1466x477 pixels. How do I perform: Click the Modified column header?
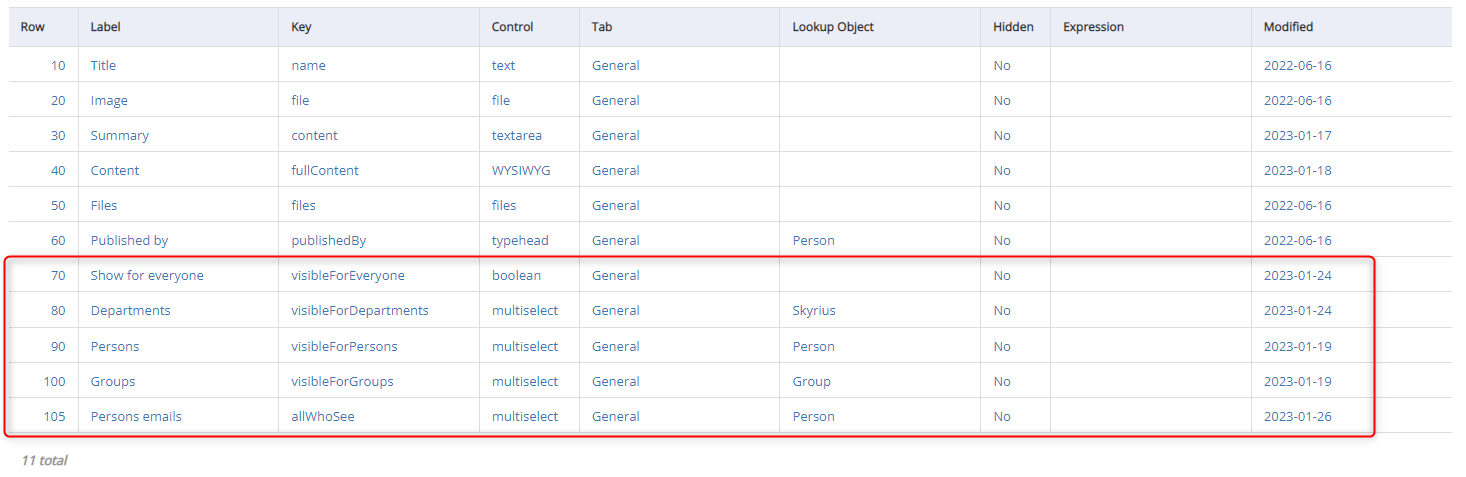click(1288, 27)
